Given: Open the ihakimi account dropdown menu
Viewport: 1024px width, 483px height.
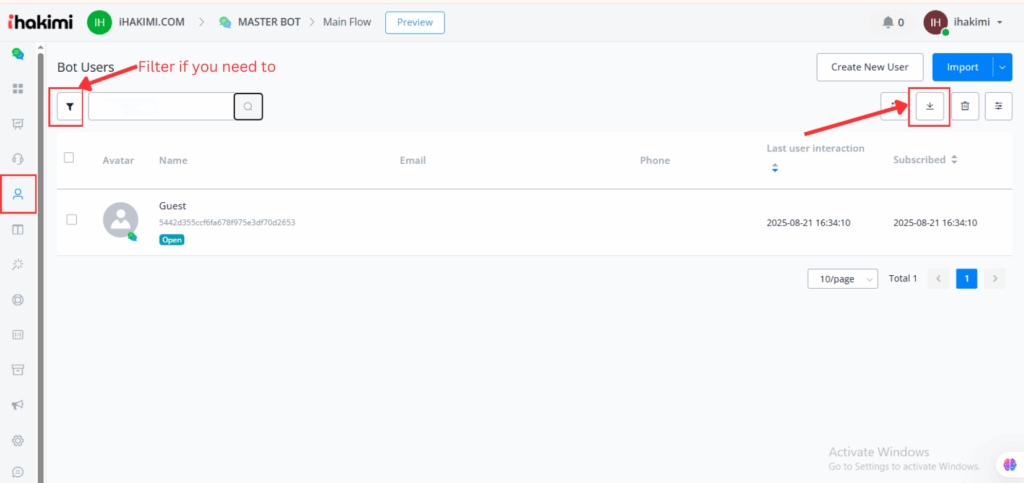Looking at the screenshot, I should point(965,22).
